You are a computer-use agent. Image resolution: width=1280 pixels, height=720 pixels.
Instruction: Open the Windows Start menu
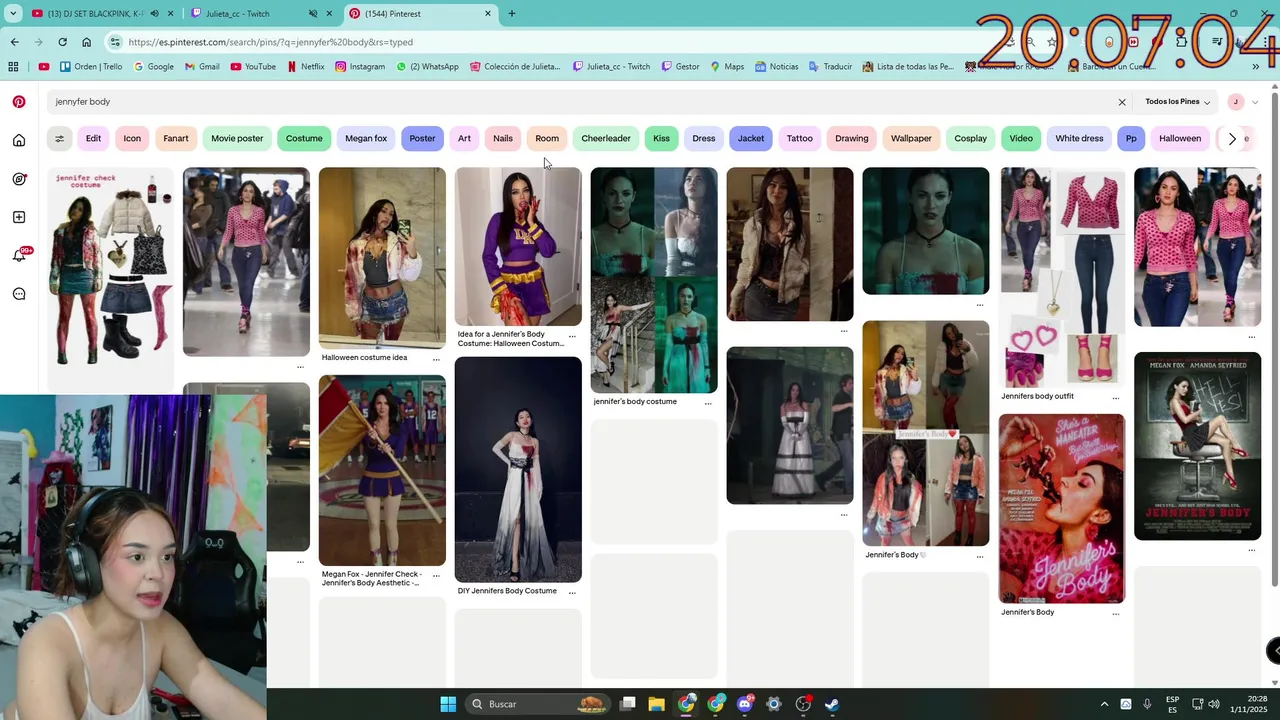coord(448,704)
